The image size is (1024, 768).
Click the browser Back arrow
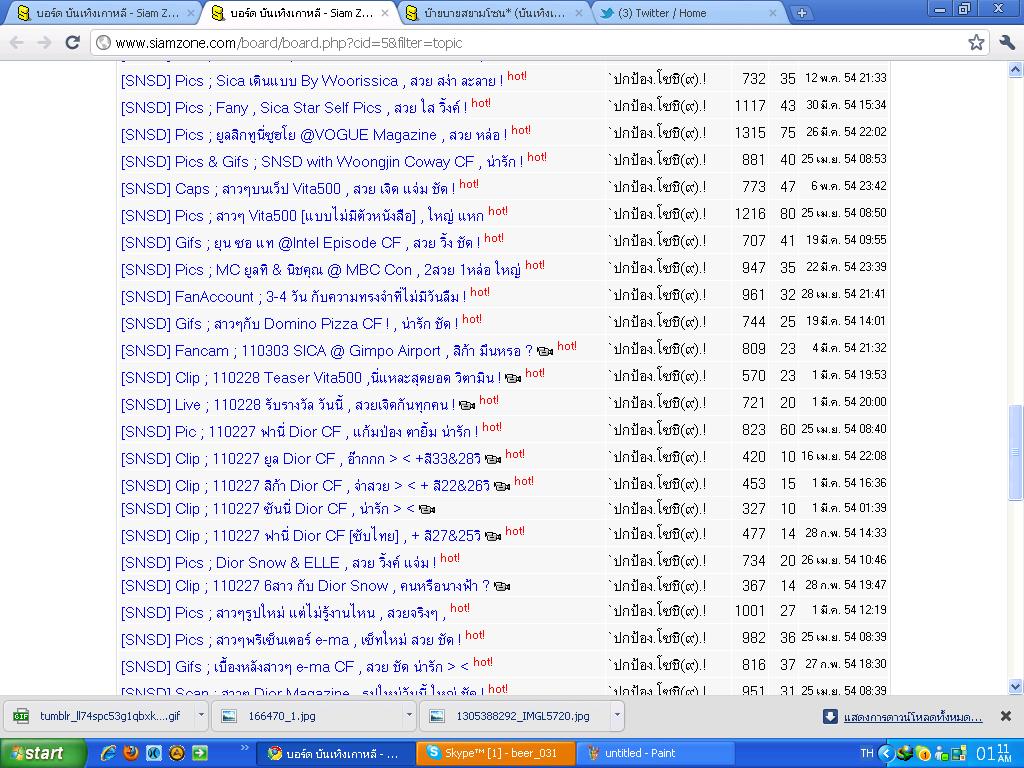pos(17,43)
